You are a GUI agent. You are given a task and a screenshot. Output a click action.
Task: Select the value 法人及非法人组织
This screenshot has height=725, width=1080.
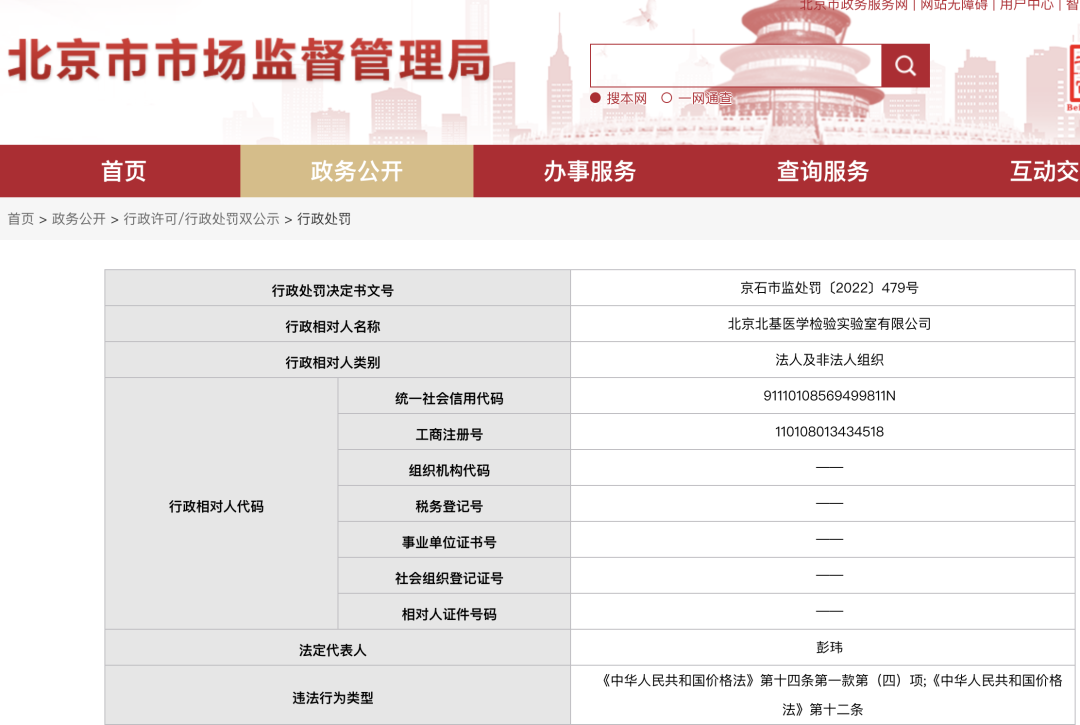click(829, 359)
